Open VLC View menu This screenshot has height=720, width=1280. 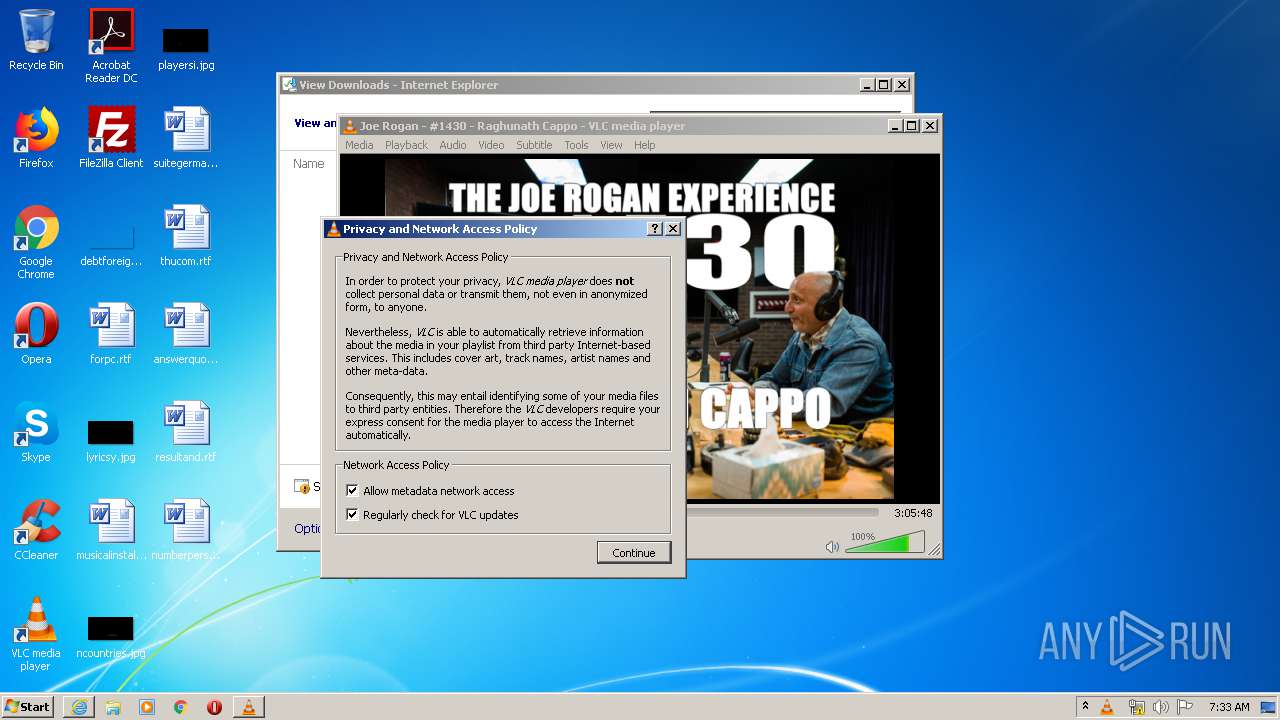coord(611,145)
